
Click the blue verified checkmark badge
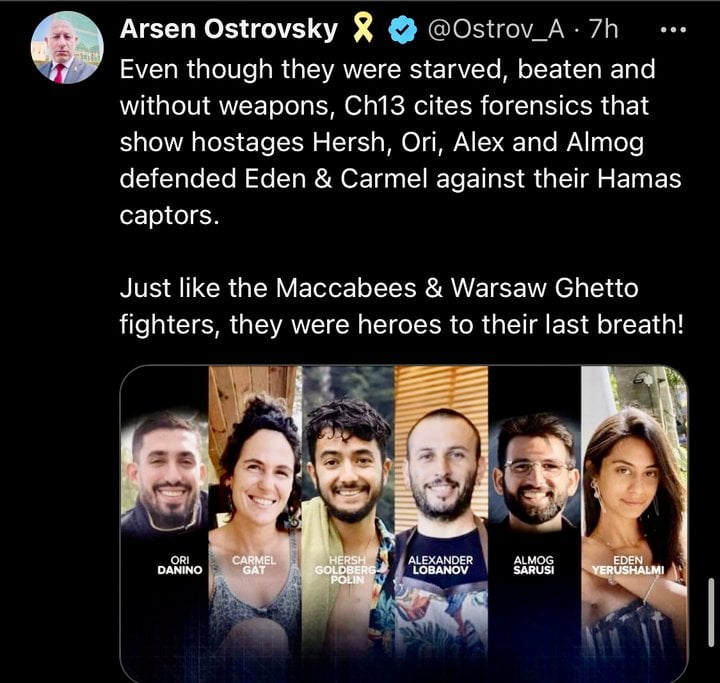coord(402,29)
